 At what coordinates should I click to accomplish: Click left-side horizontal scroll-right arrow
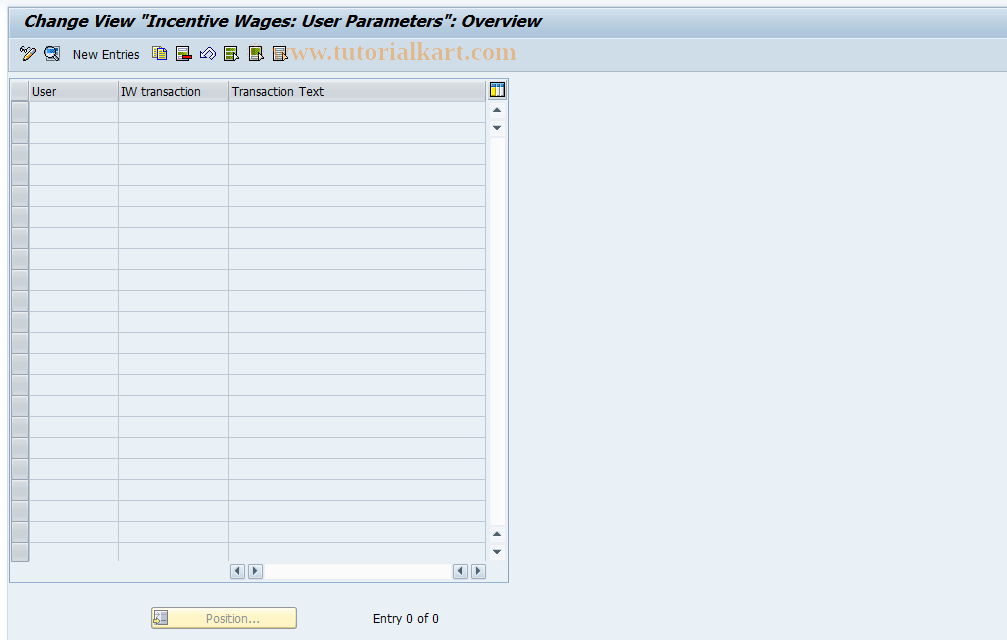pyautogui.click(x=256, y=571)
